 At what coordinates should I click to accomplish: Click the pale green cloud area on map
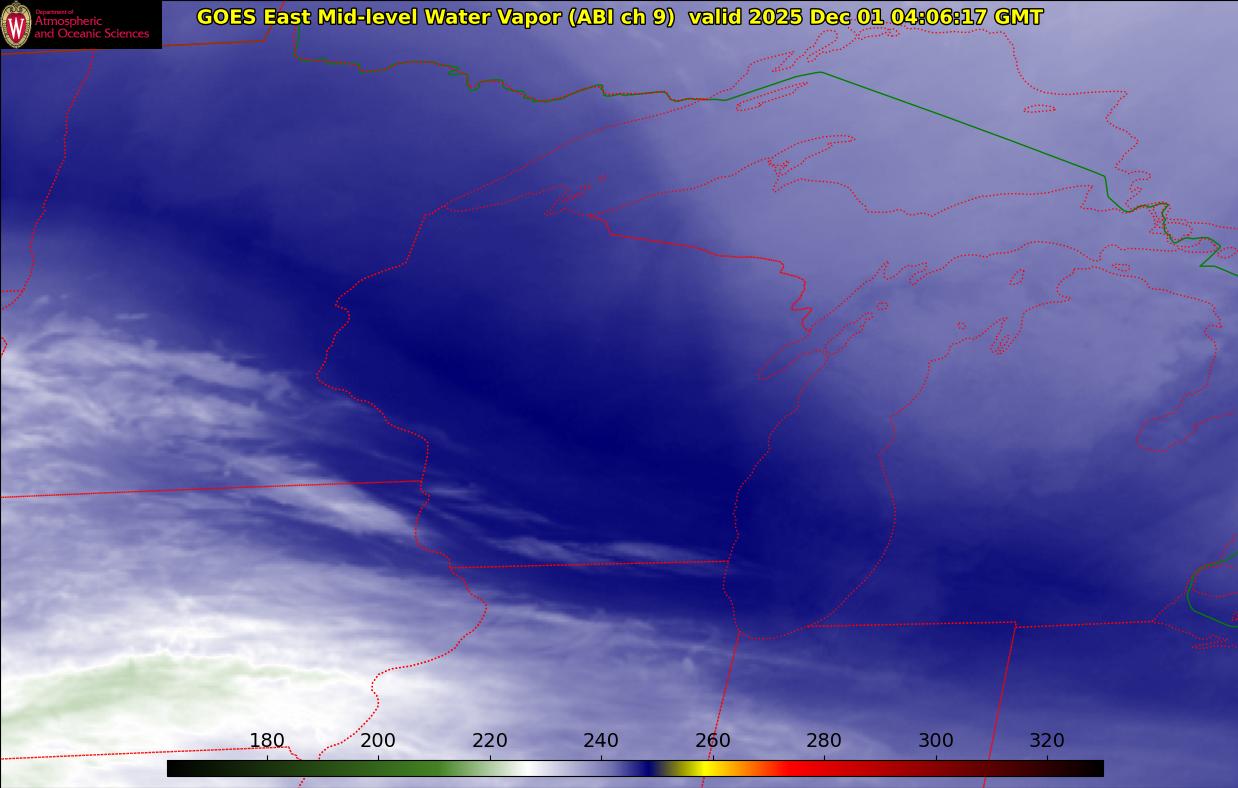120,690
